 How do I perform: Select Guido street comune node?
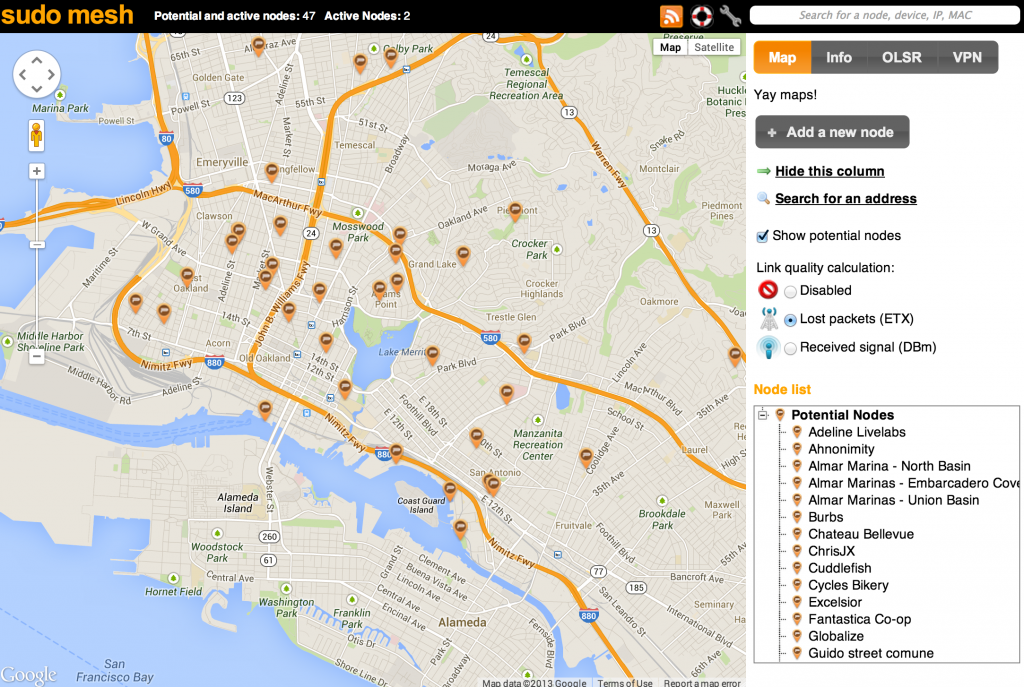[x=871, y=653]
